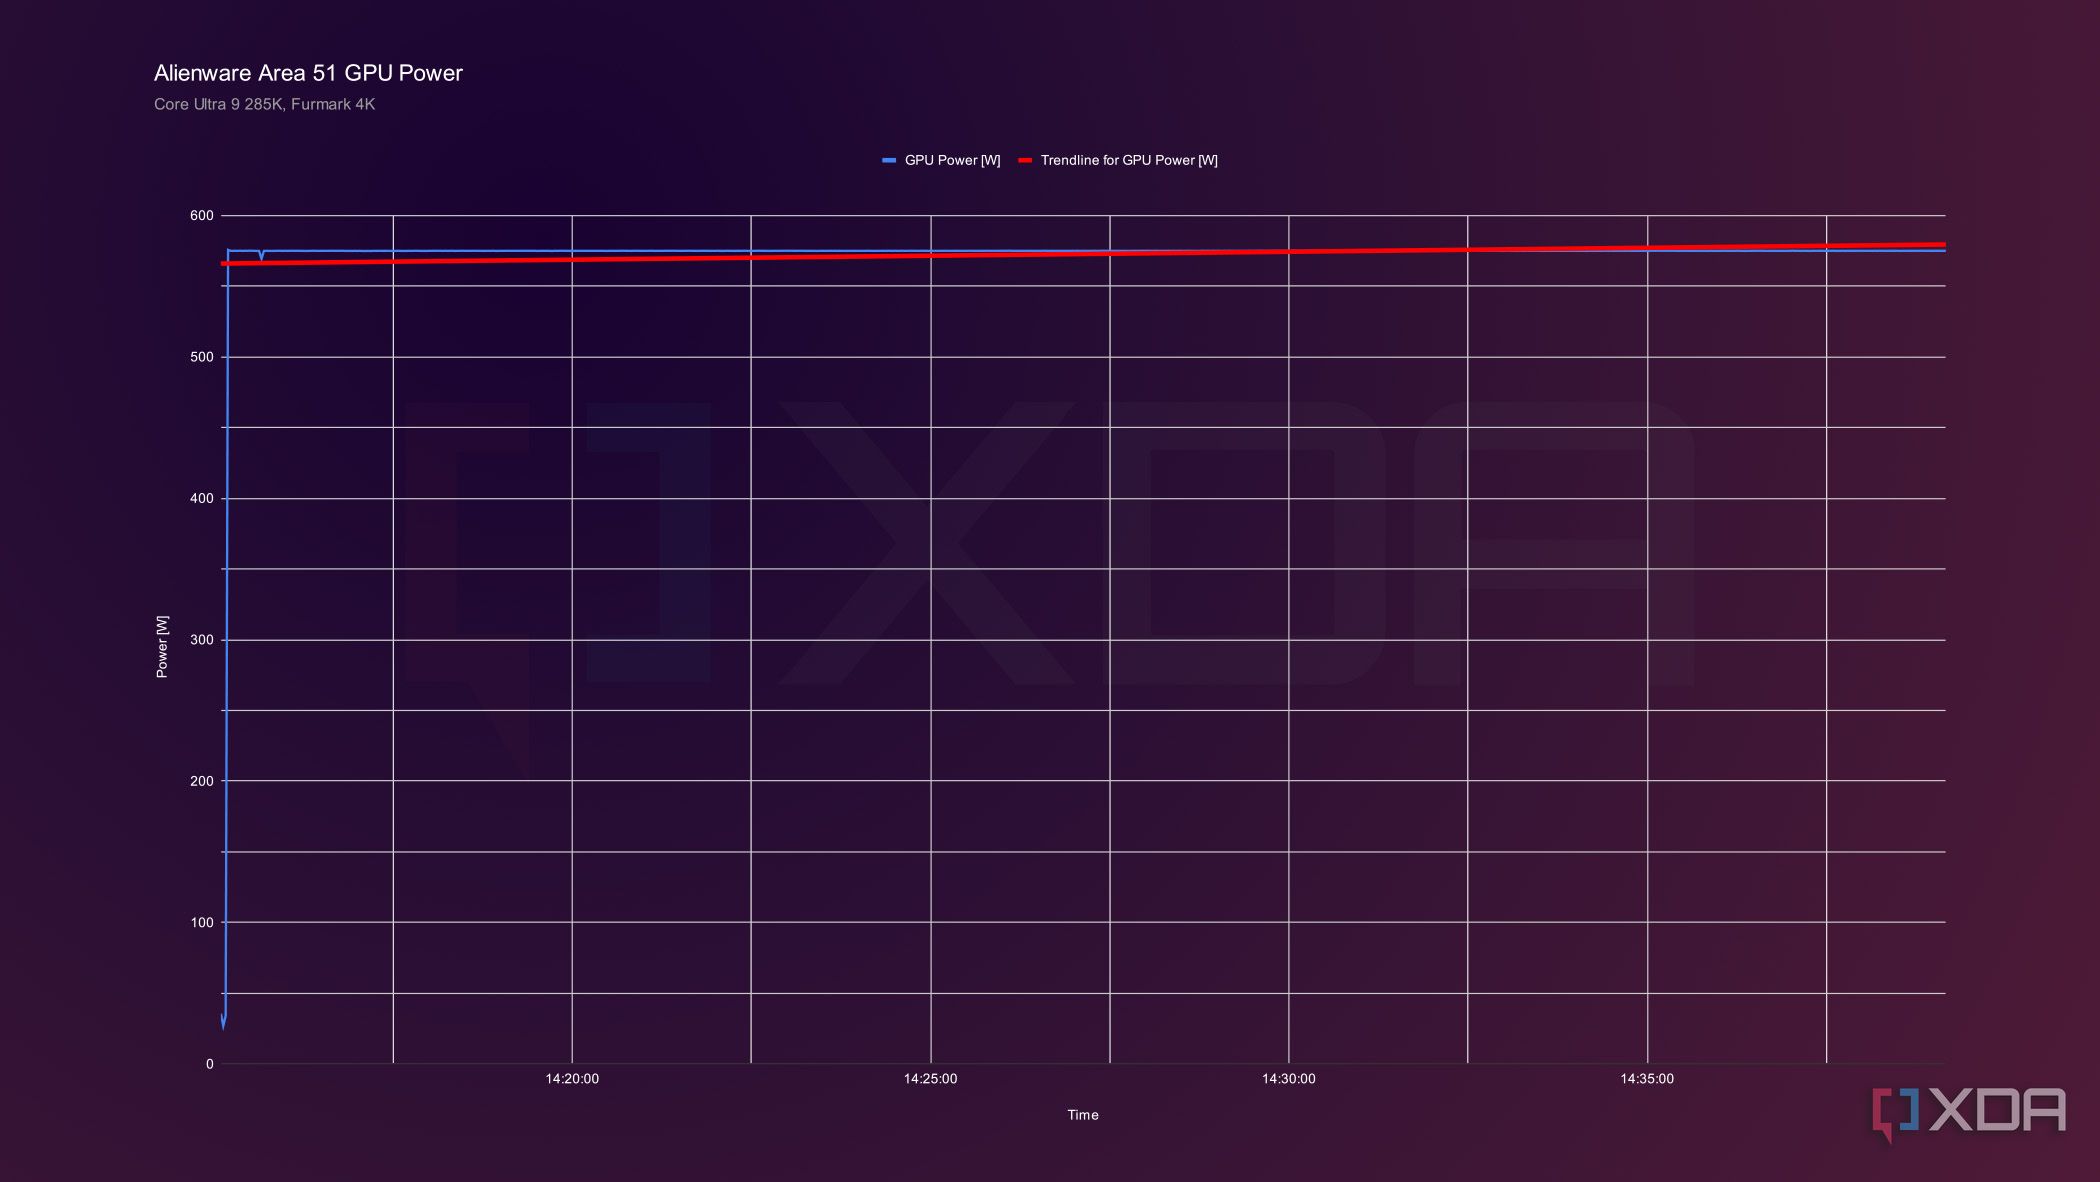Click the 400 y-axis value
The height and width of the screenshot is (1182, 2100).
(x=201, y=498)
